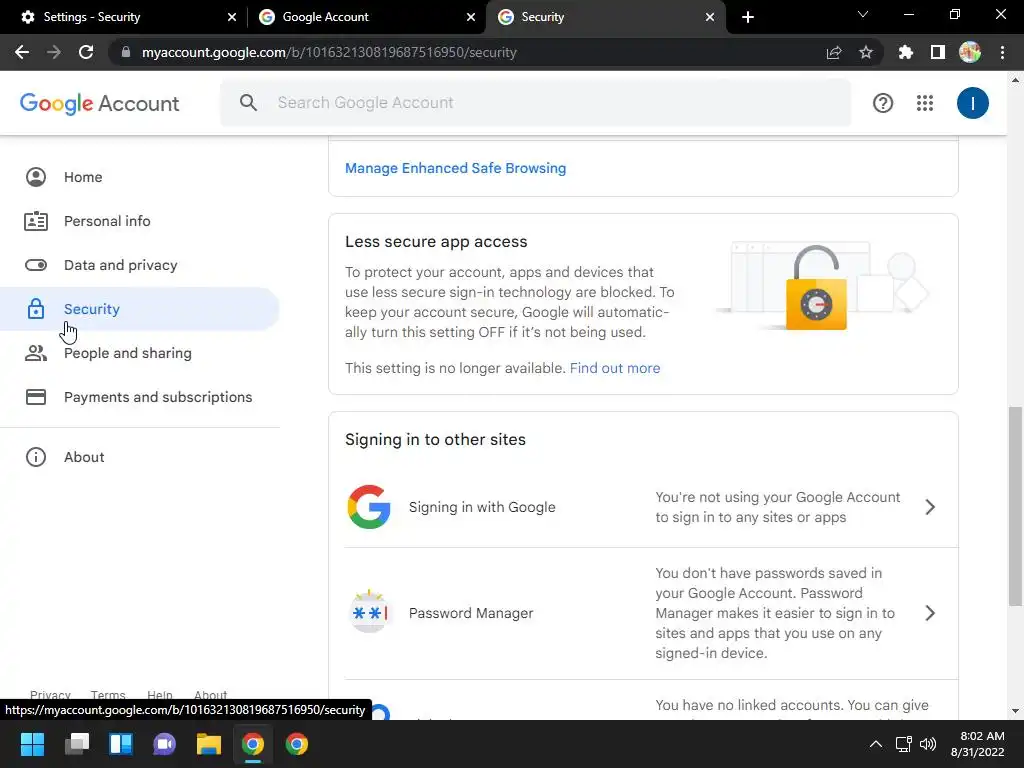This screenshot has width=1024, height=768.
Task: Close the Settings - Security tab
Action: (x=232, y=17)
